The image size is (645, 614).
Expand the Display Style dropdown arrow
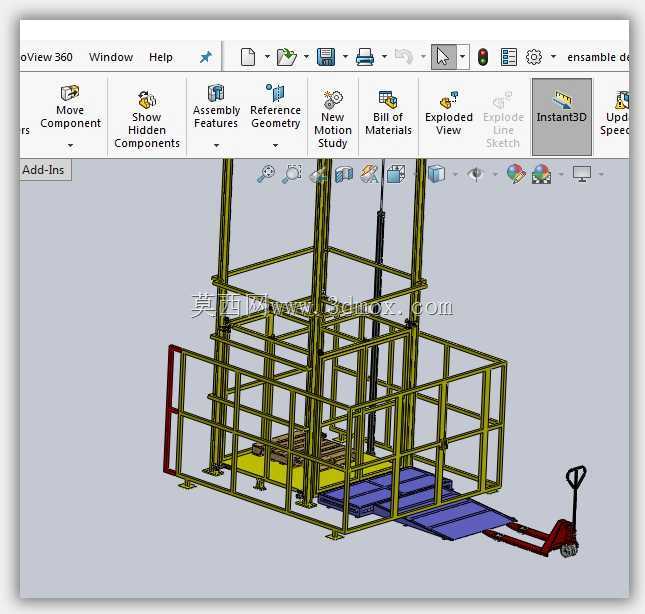coord(455,174)
